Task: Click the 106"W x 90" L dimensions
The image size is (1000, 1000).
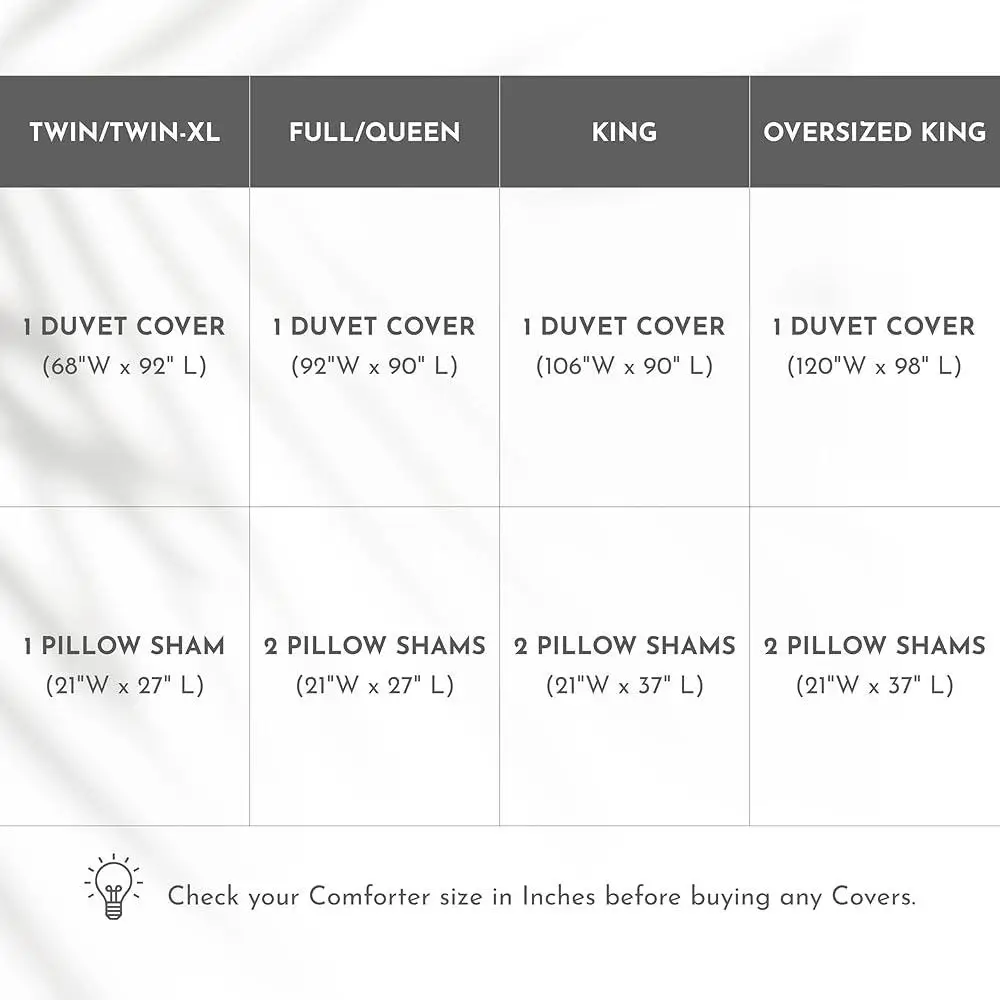Action: [624, 366]
